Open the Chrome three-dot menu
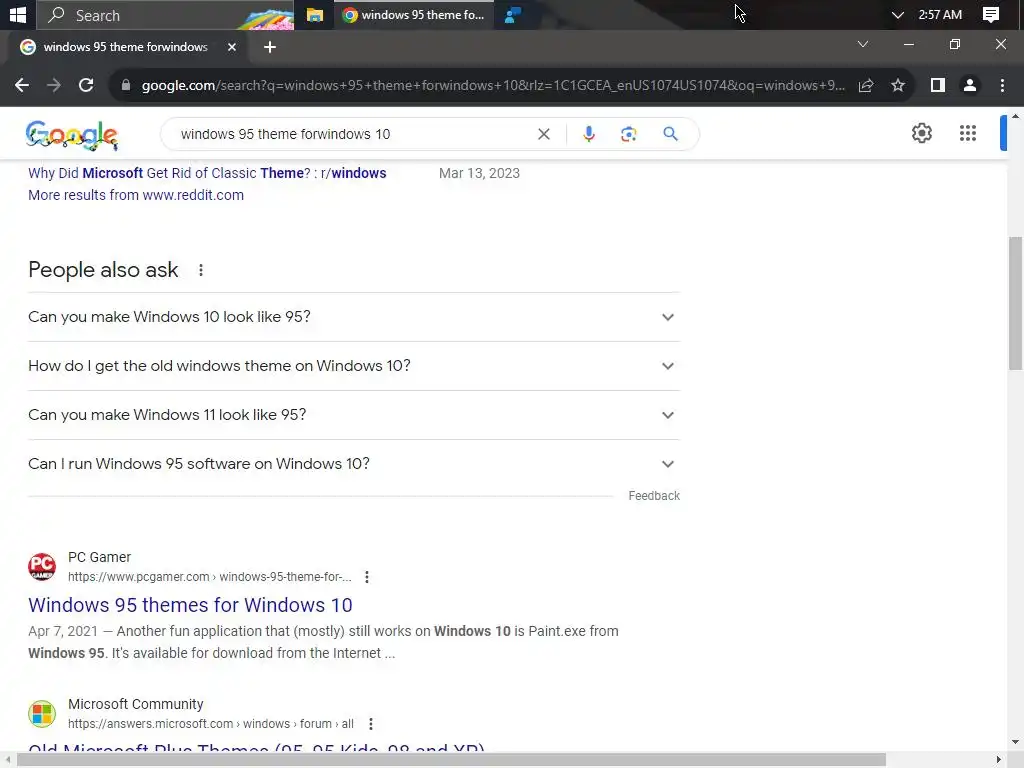 1002,86
